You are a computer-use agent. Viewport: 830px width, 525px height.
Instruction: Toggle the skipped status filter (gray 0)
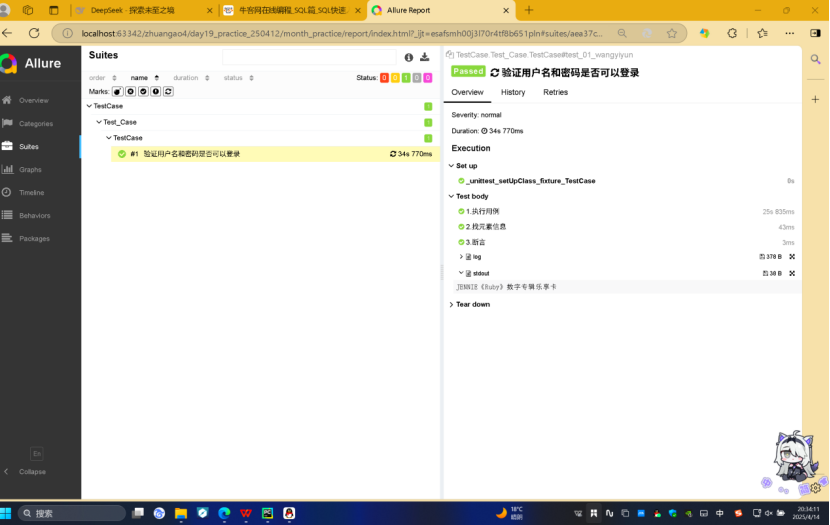click(x=417, y=78)
